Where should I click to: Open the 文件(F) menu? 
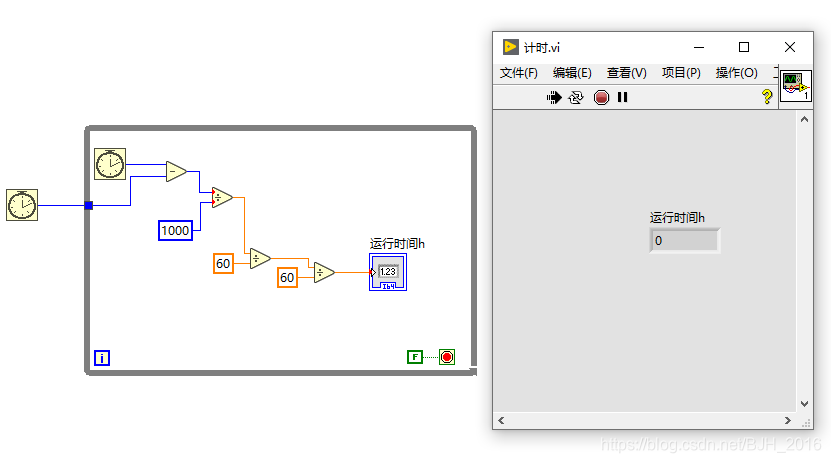[x=518, y=73]
